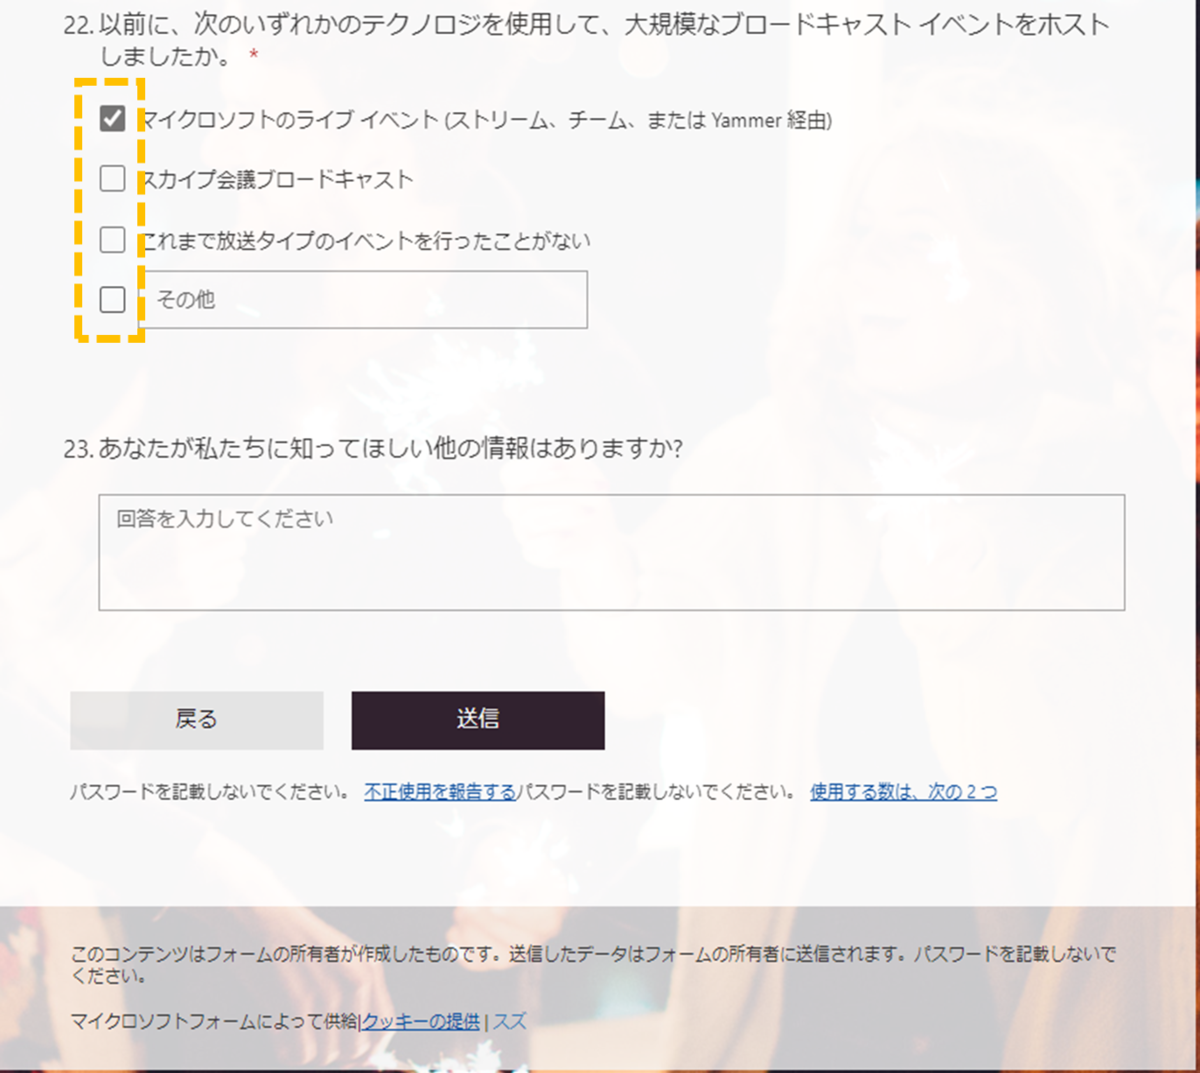Click the これまで放送タイプのイベントを行ったことがない label text

(365, 241)
